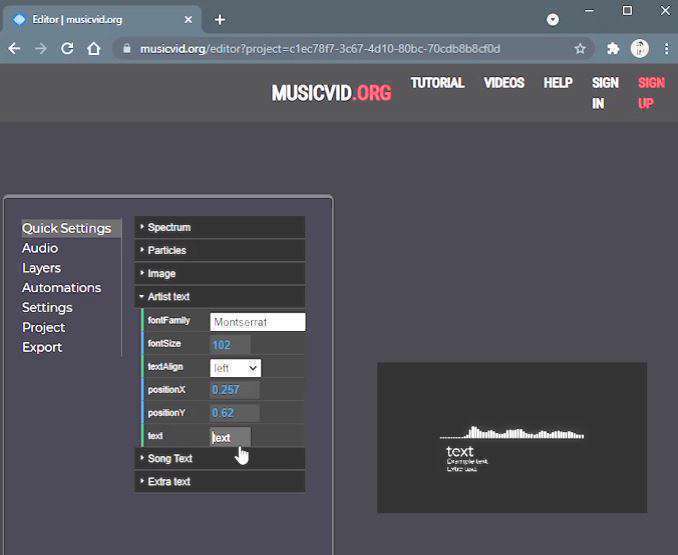This screenshot has height=555, width=678.
Task: Open the Automations section
Action: (61, 288)
